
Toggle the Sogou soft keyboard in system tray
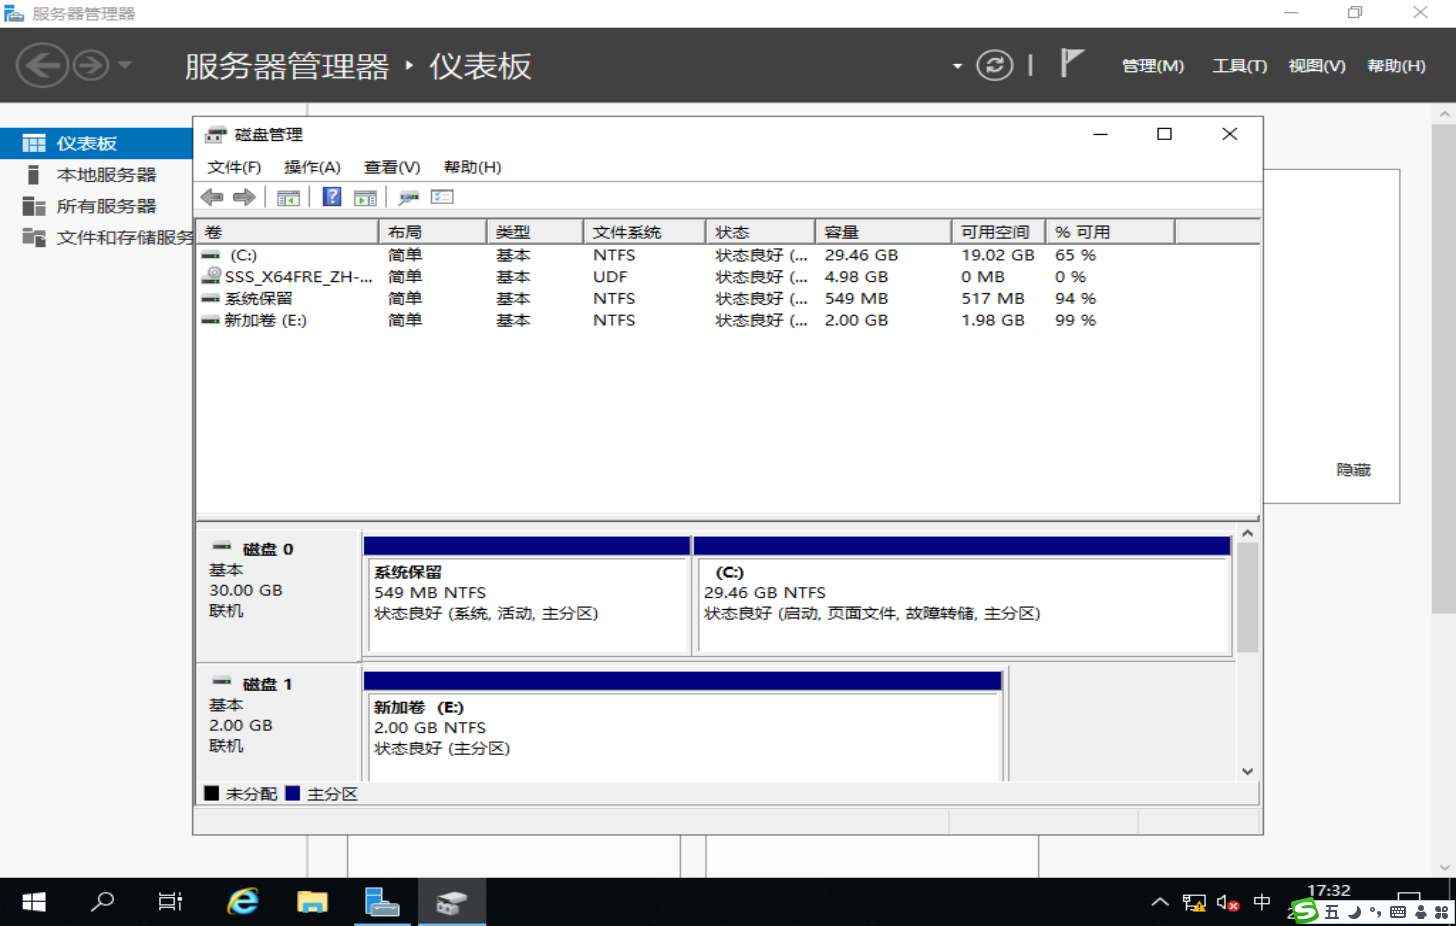(x=1398, y=911)
